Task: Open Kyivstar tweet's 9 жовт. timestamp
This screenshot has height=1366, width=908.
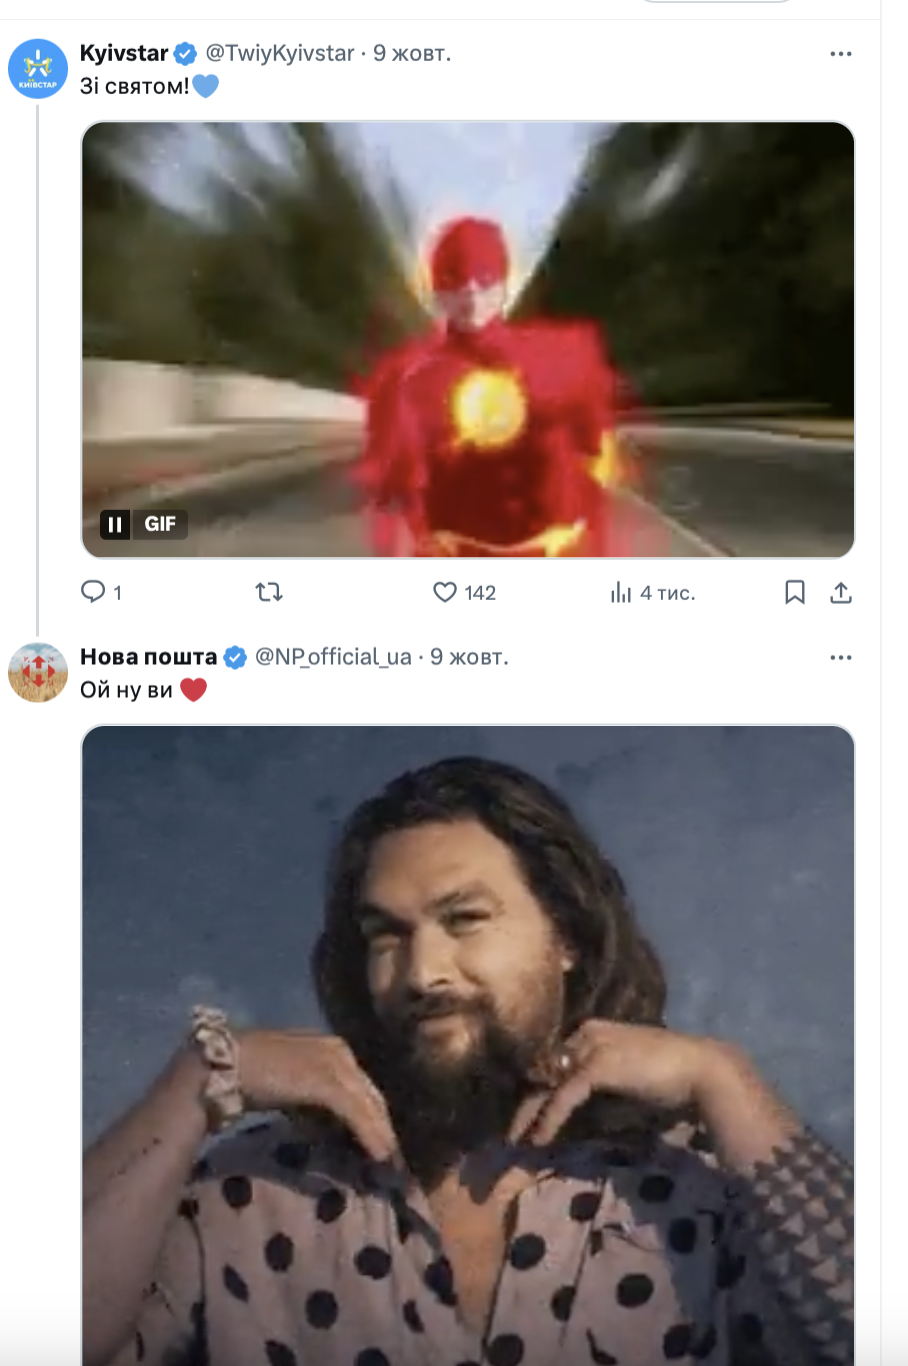Action: click(x=412, y=54)
